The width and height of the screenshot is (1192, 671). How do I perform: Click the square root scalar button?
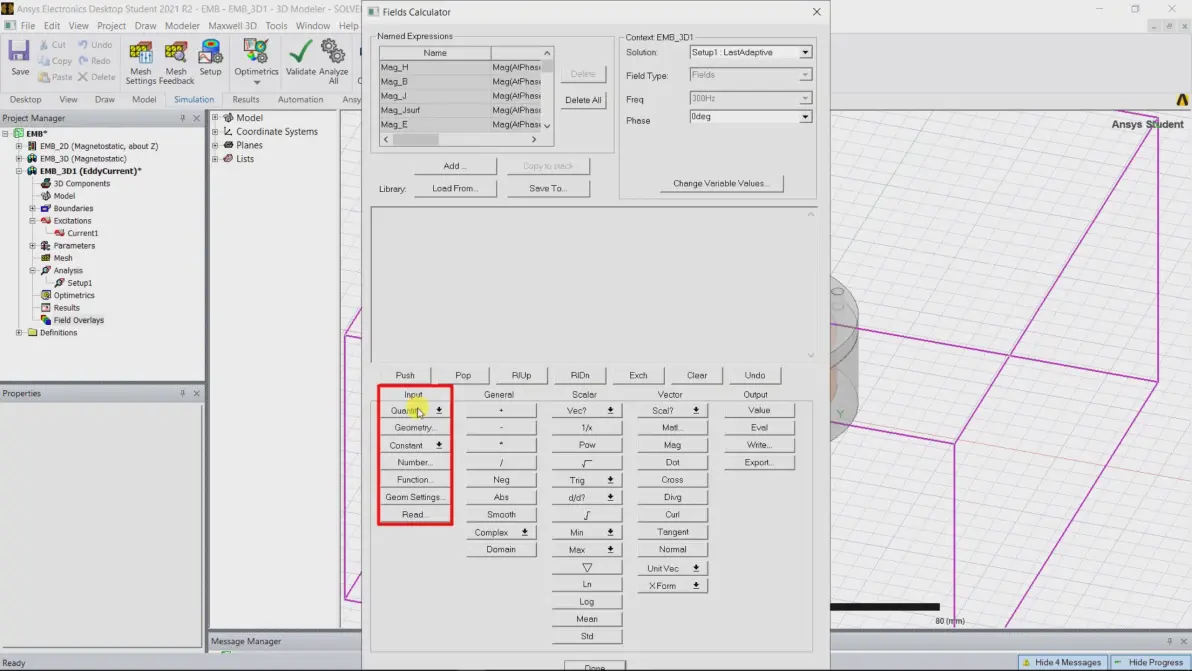(x=587, y=463)
